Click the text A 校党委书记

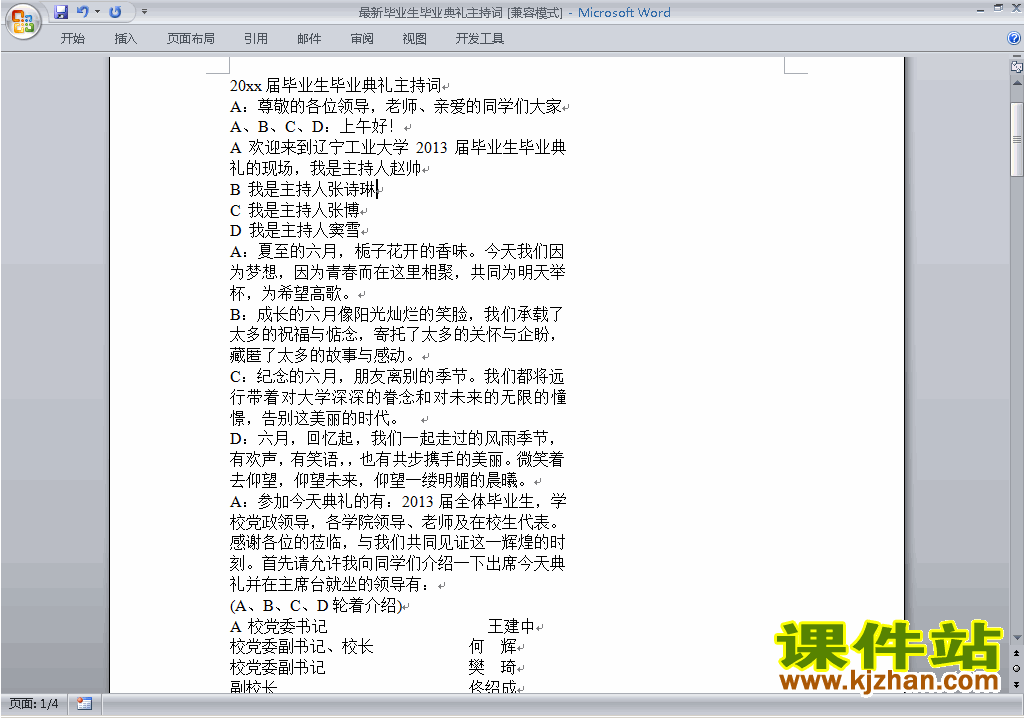click(x=278, y=627)
